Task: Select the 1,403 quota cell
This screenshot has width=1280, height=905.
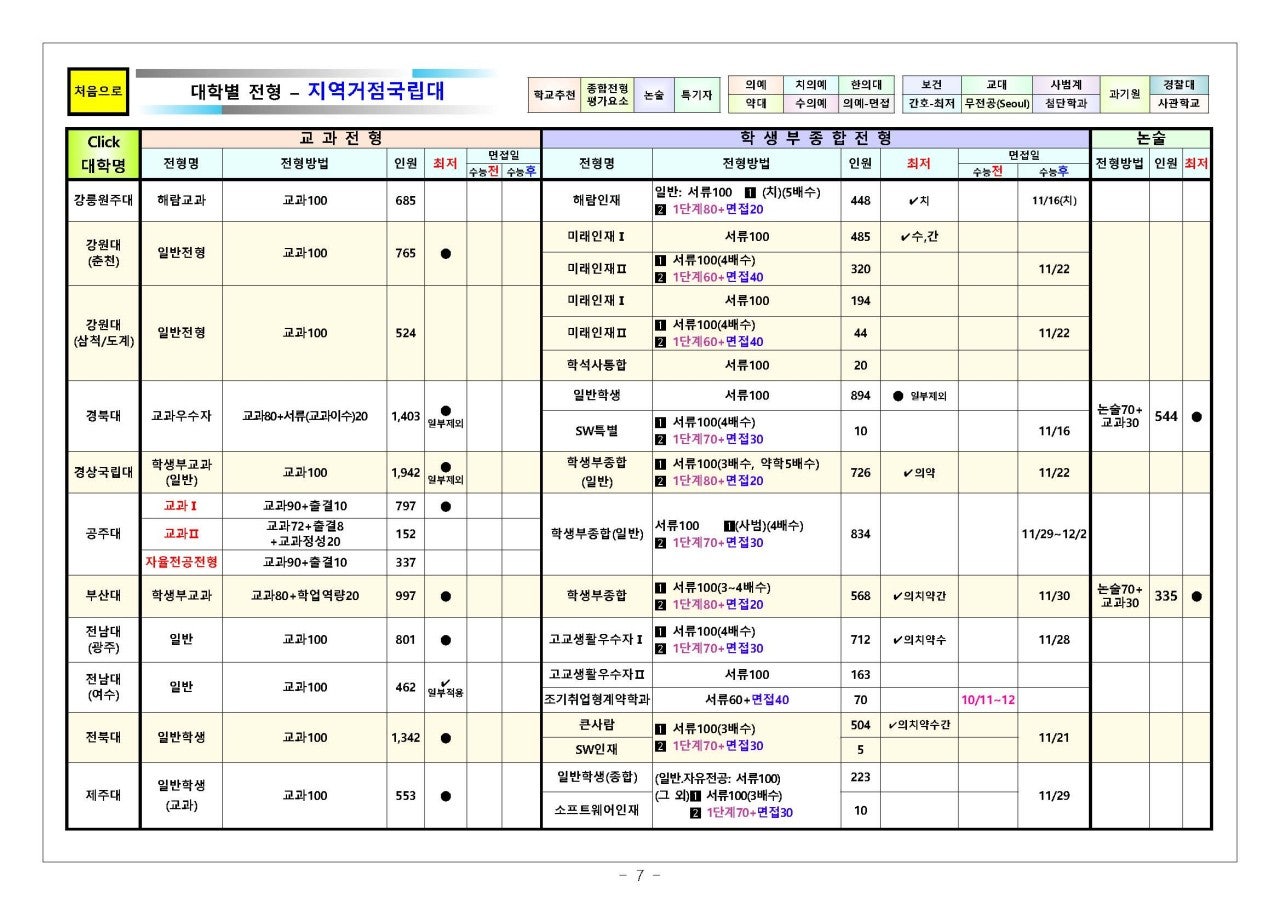Action: click(x=405, y=416)
